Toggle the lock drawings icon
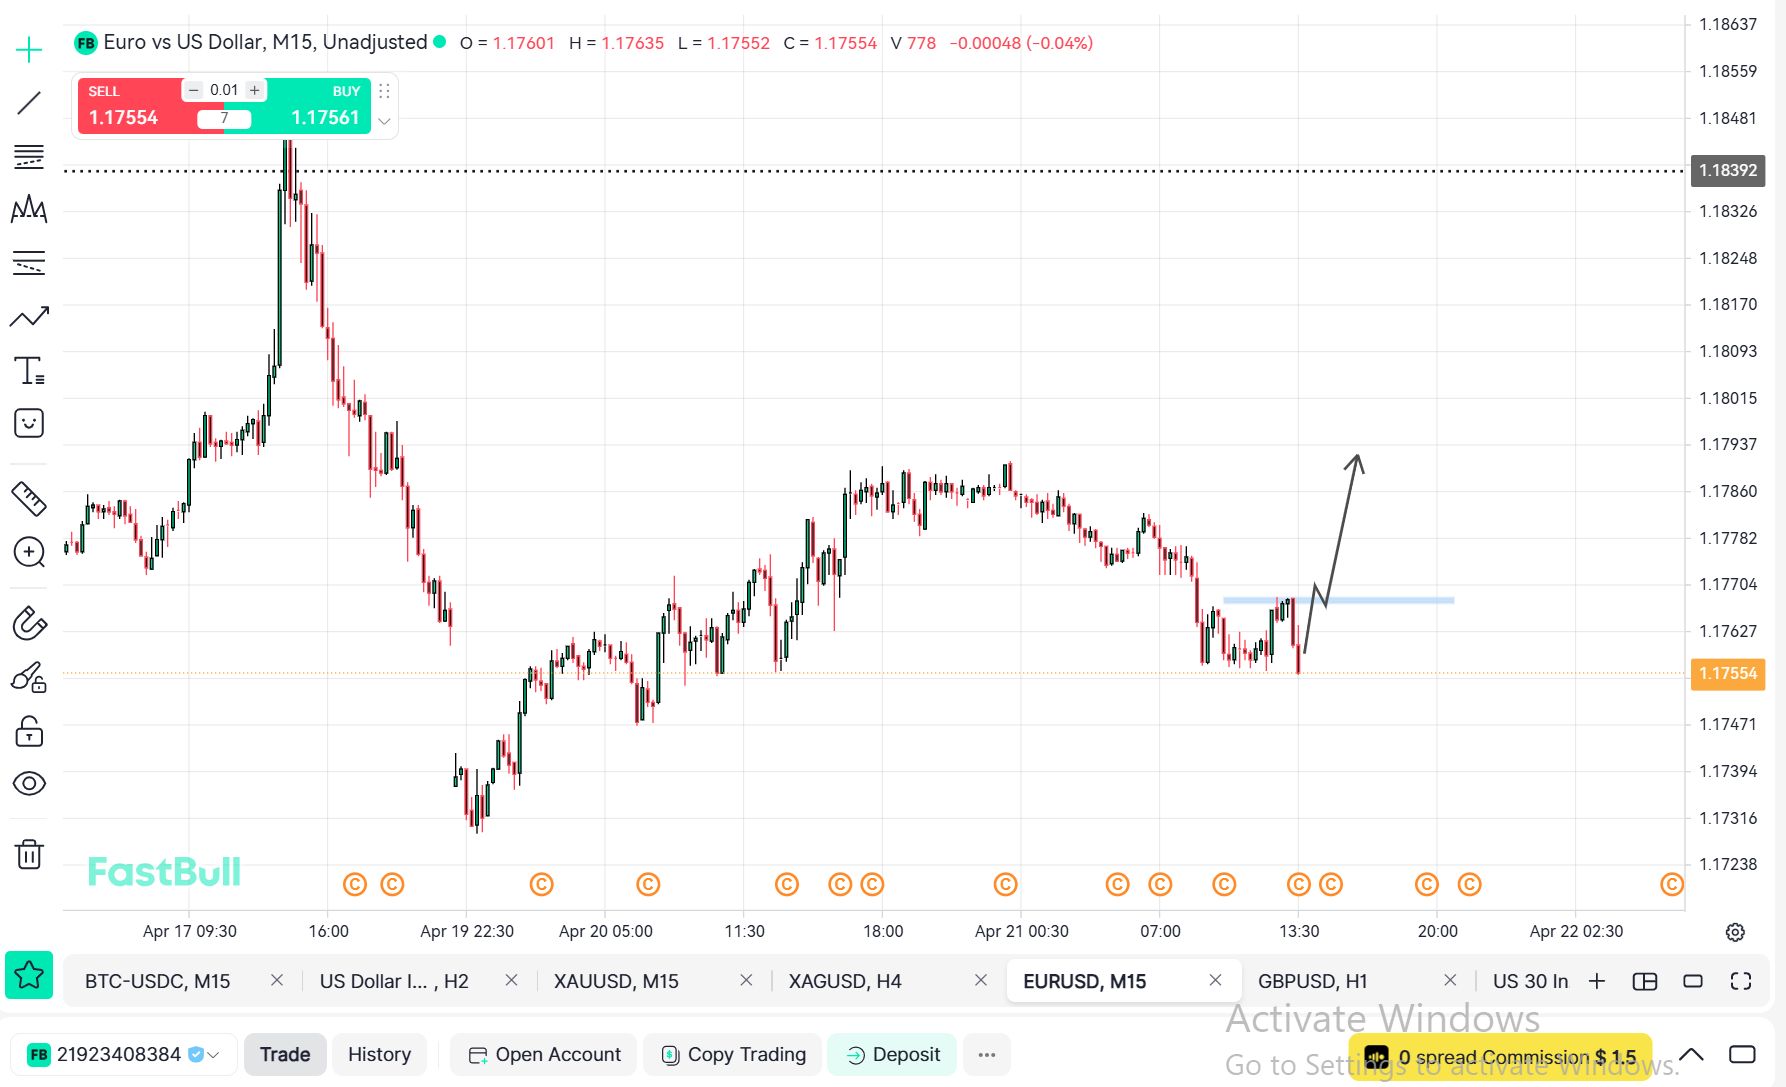 coord(29,732)
